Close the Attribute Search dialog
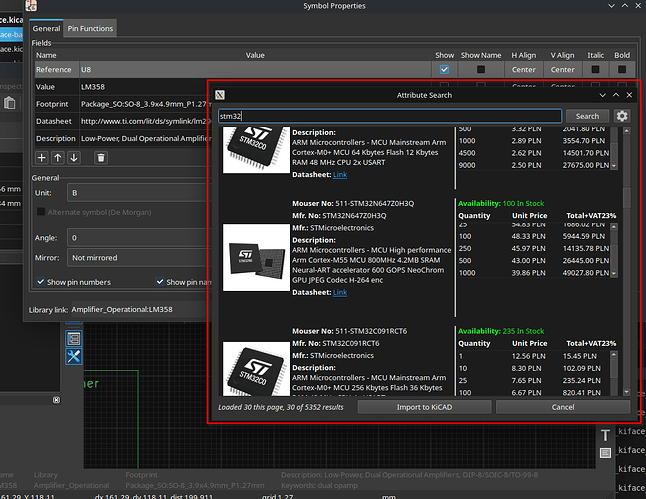 click(x=629, y=95)
